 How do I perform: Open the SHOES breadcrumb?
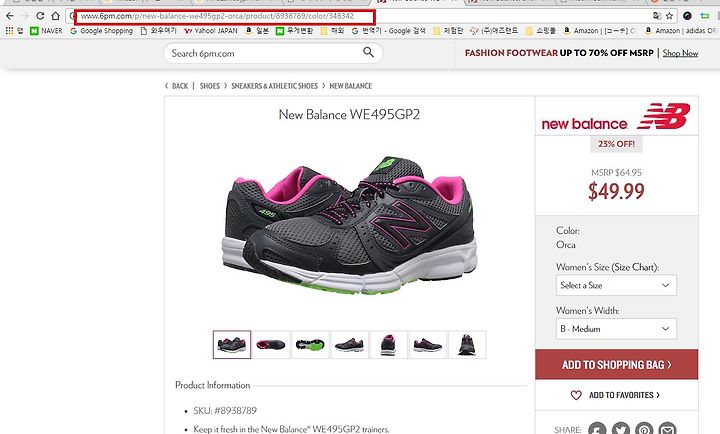coord(210,86)
